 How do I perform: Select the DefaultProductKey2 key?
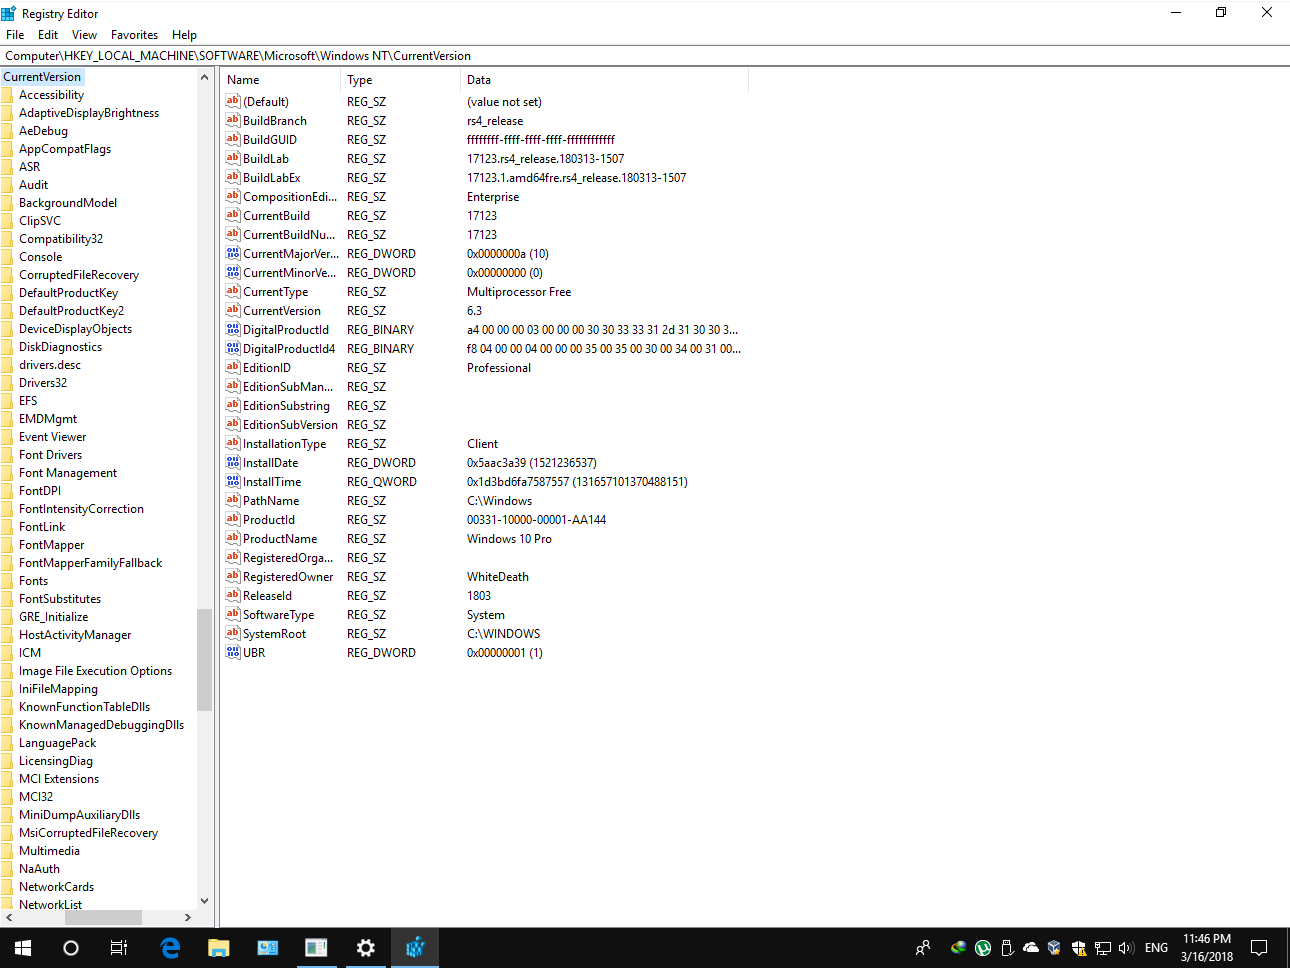(x=71, y=311)
